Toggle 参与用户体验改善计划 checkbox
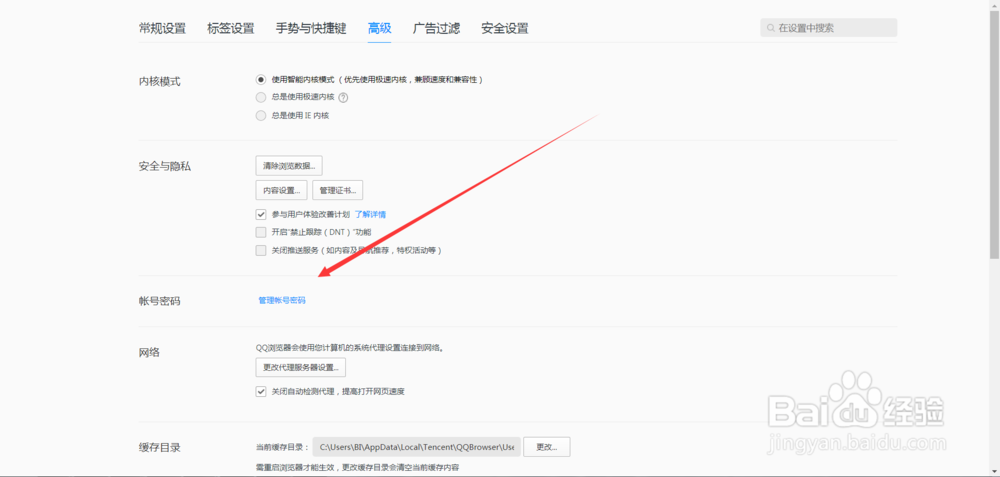Screen dimensions: 1000x477 click(260, 214)
